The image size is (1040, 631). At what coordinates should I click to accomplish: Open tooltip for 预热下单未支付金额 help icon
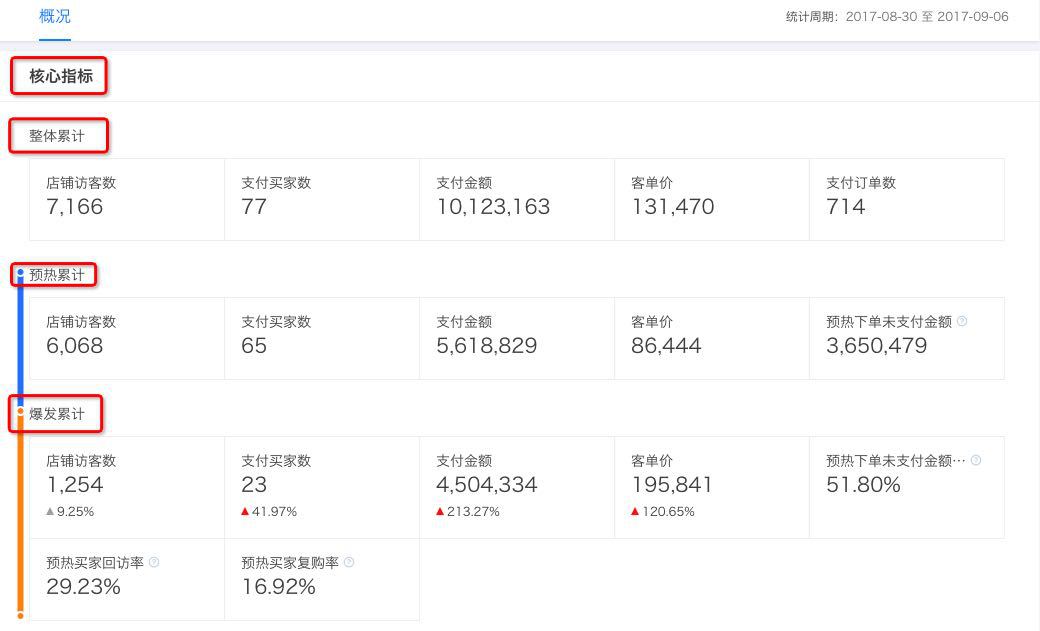tap(962, 322)
